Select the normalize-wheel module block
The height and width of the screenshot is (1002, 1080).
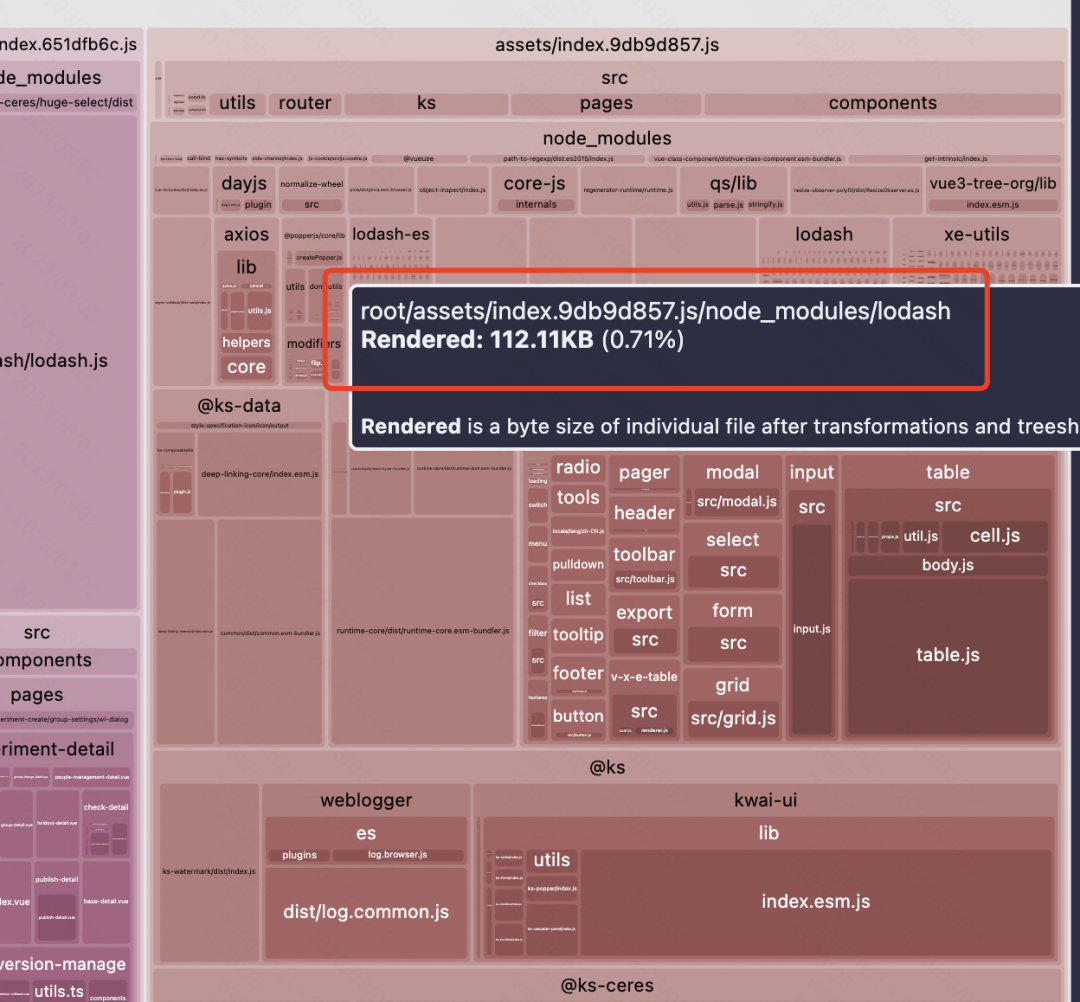click(x=311, y=190)
